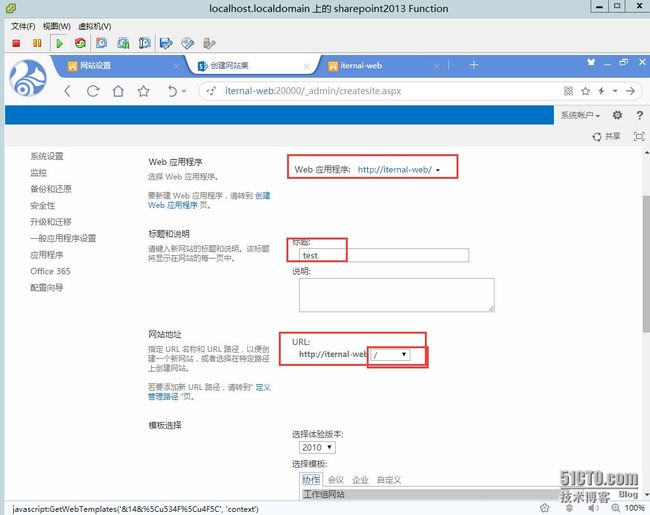Reload the page with refresh icon
The image size is (650, 515).
93,91
